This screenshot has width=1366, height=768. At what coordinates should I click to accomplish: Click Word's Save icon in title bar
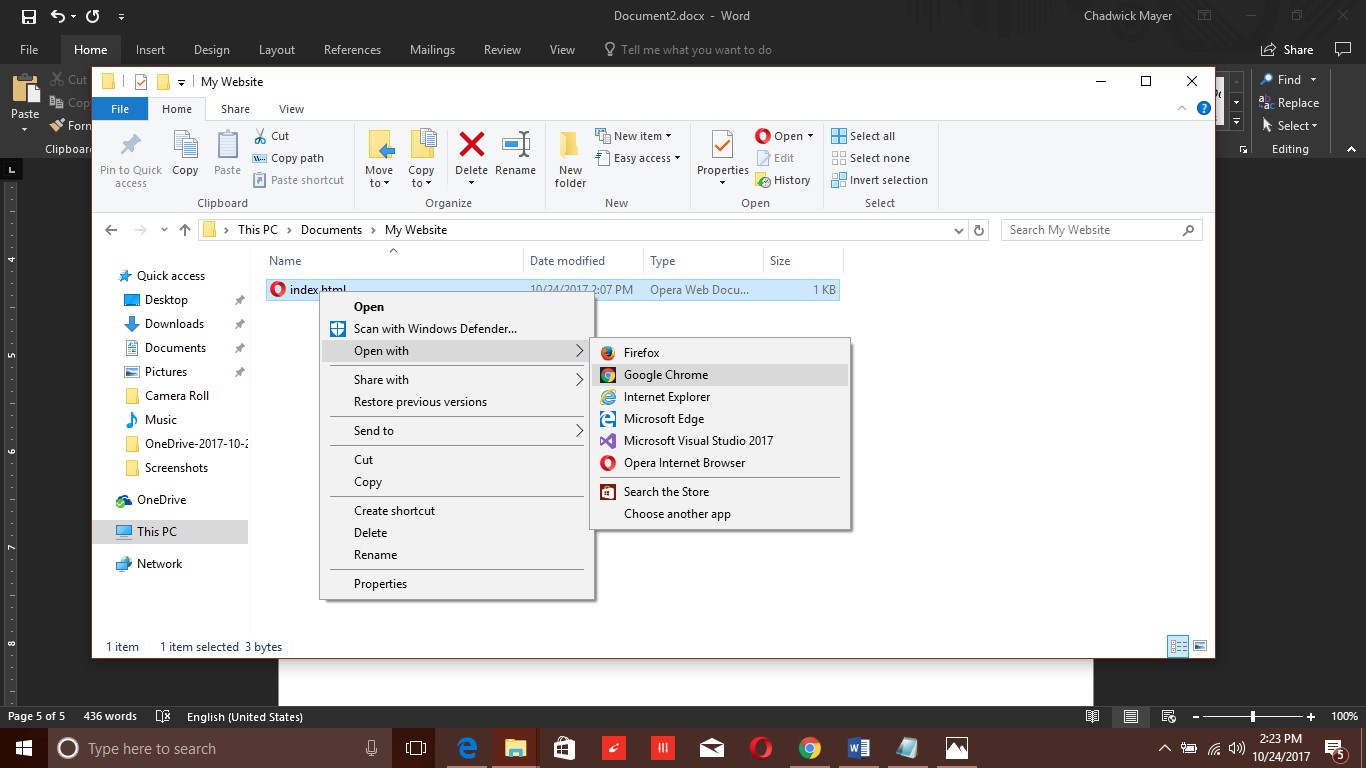click(28, 16)
